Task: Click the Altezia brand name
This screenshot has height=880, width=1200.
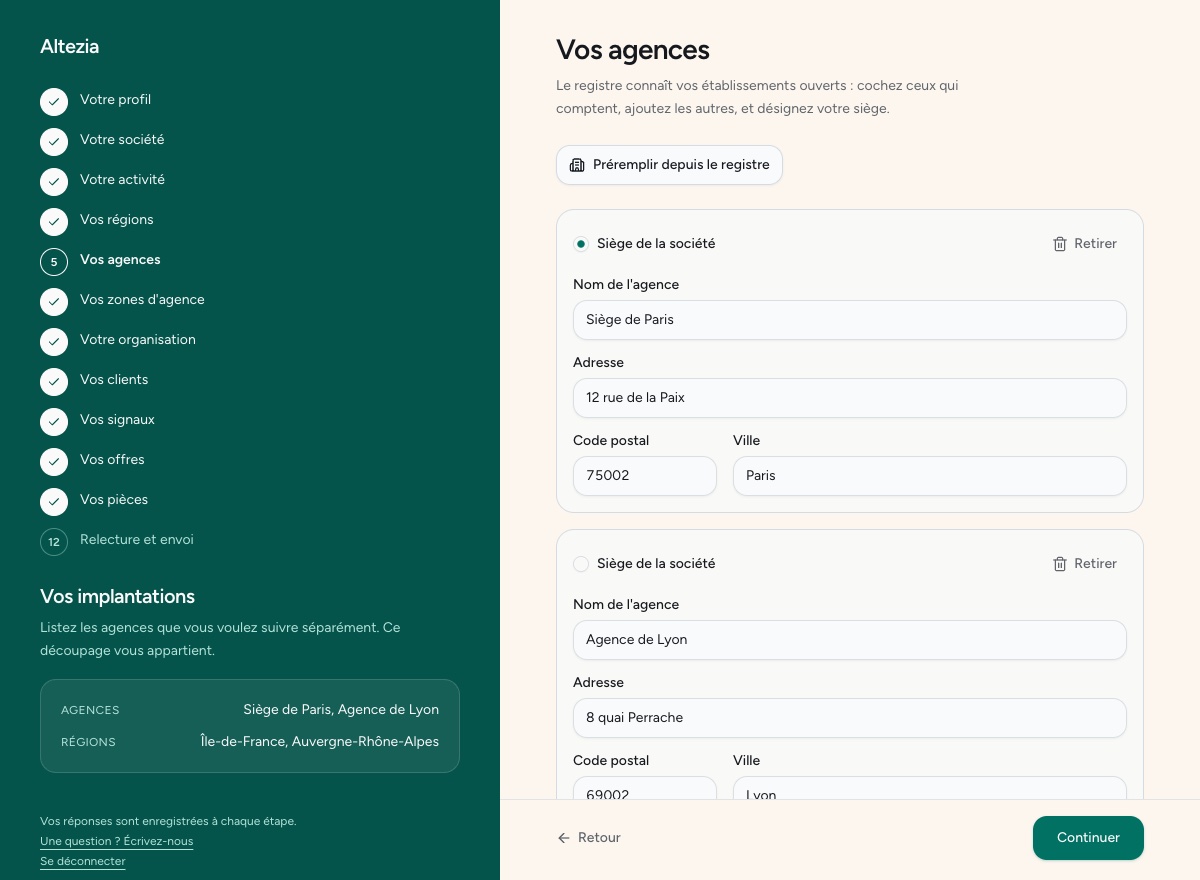Action: pyautogui.click(x=70, y=47)
